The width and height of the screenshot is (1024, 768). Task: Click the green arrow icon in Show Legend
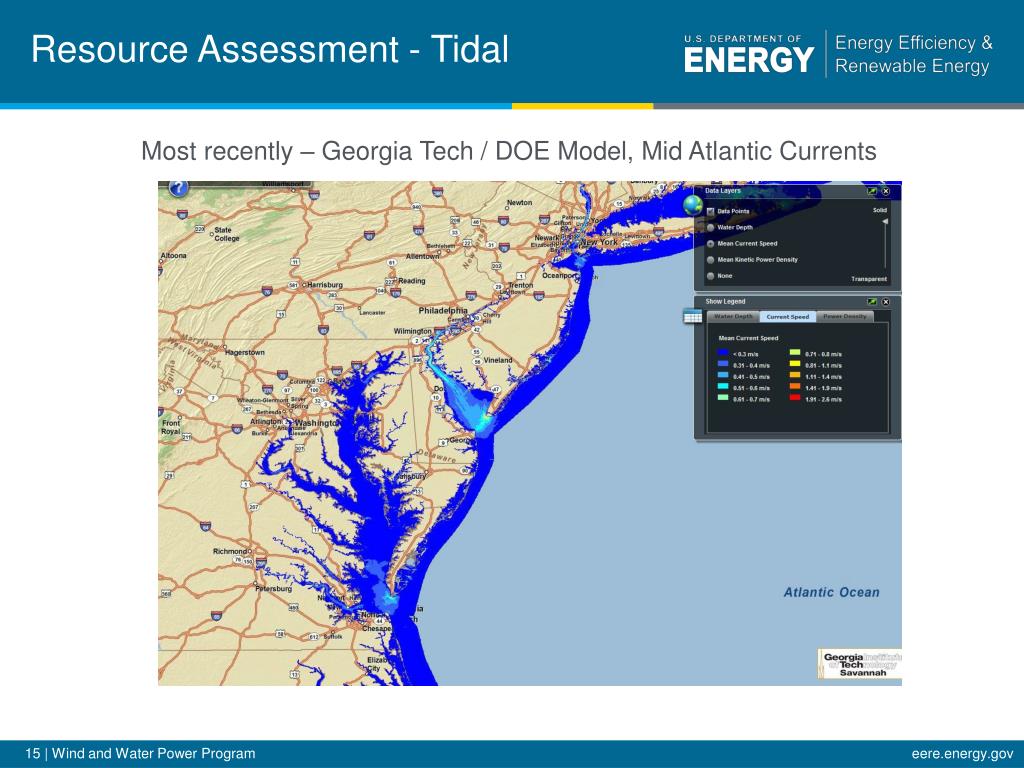click(x=871, y=302)
